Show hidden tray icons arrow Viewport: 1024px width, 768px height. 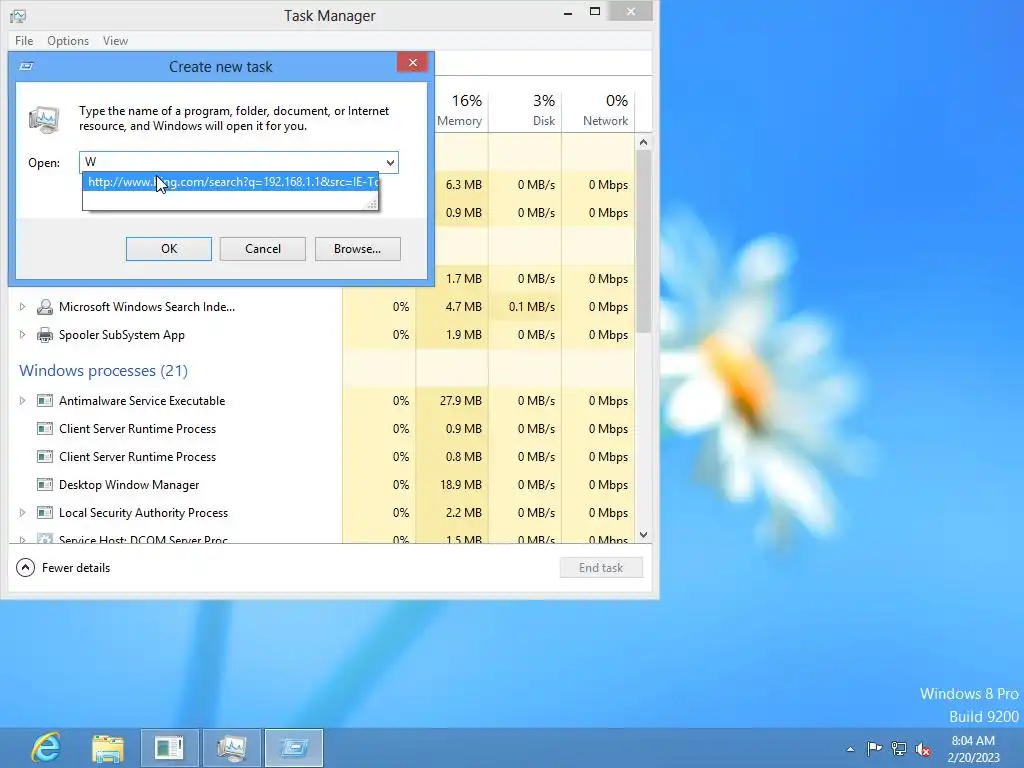click(850, 749)
